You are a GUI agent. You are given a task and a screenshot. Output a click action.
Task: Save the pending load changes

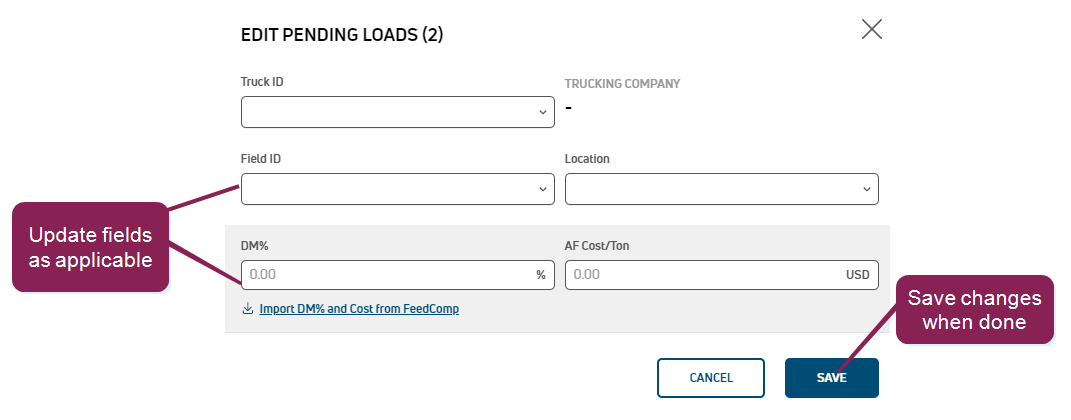[831, 378]
